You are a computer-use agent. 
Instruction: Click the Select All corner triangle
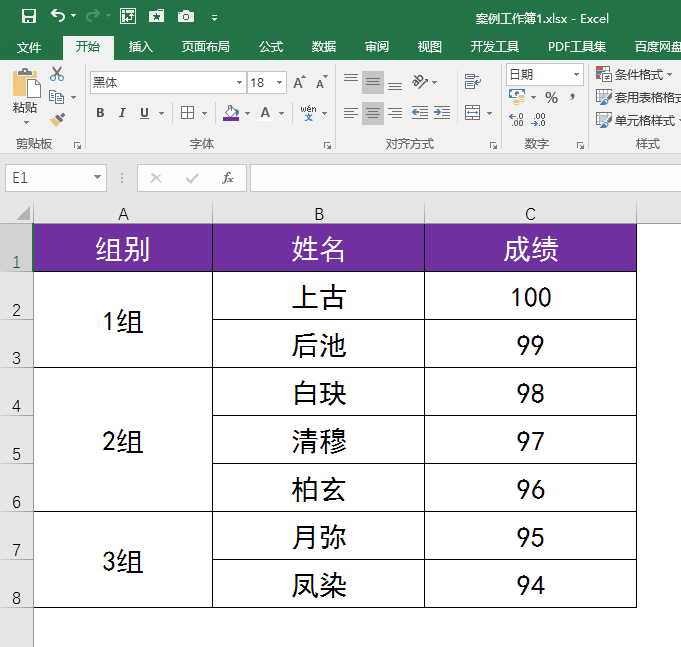23,214
